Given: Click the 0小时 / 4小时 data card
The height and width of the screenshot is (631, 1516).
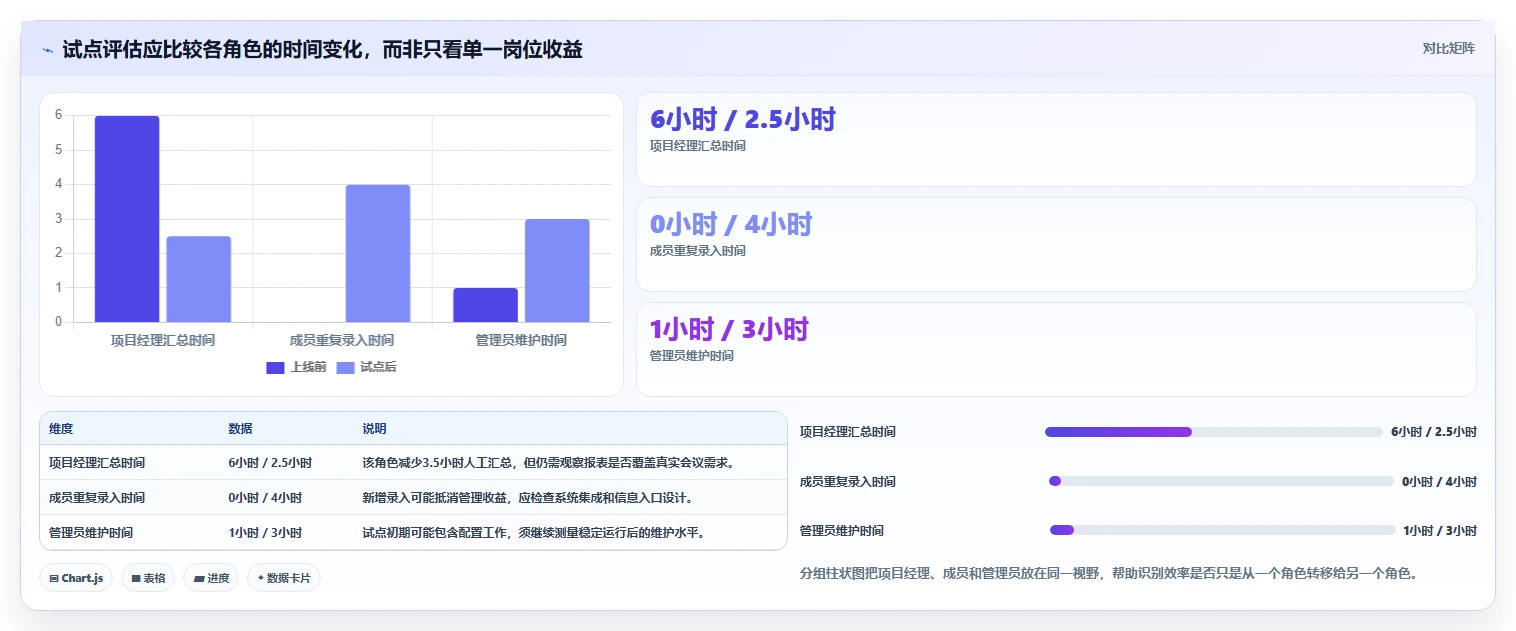Looking at the screenshot, I should pyautogui.click(x=1056, y=245).
